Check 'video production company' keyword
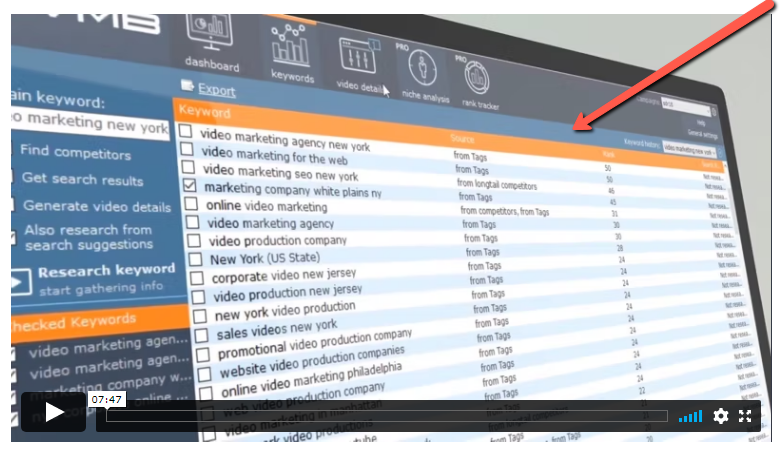Screen dimensions: 780x450 194,241
